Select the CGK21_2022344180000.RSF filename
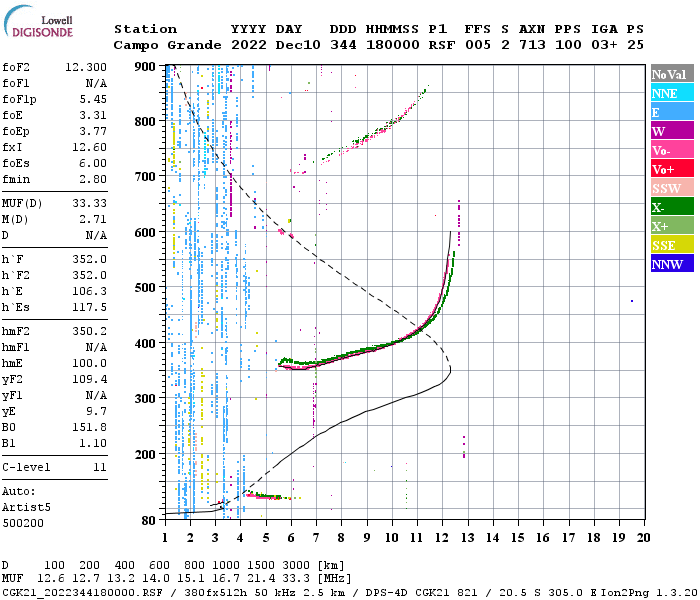 pyautogui.click(x=82, y=593)
